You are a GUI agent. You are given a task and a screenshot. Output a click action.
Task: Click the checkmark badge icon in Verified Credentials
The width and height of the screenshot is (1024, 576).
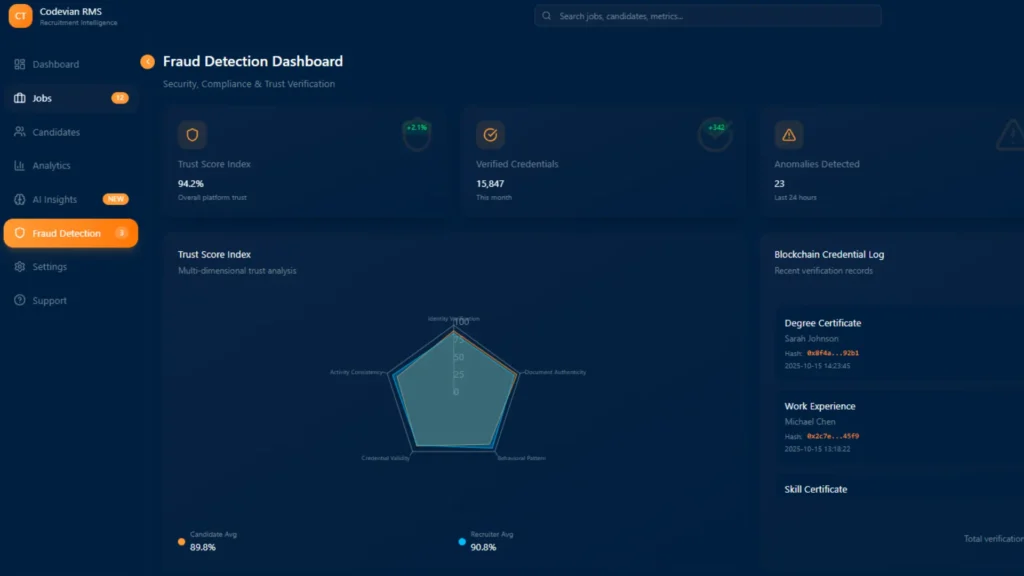click(x=490, y=135)
